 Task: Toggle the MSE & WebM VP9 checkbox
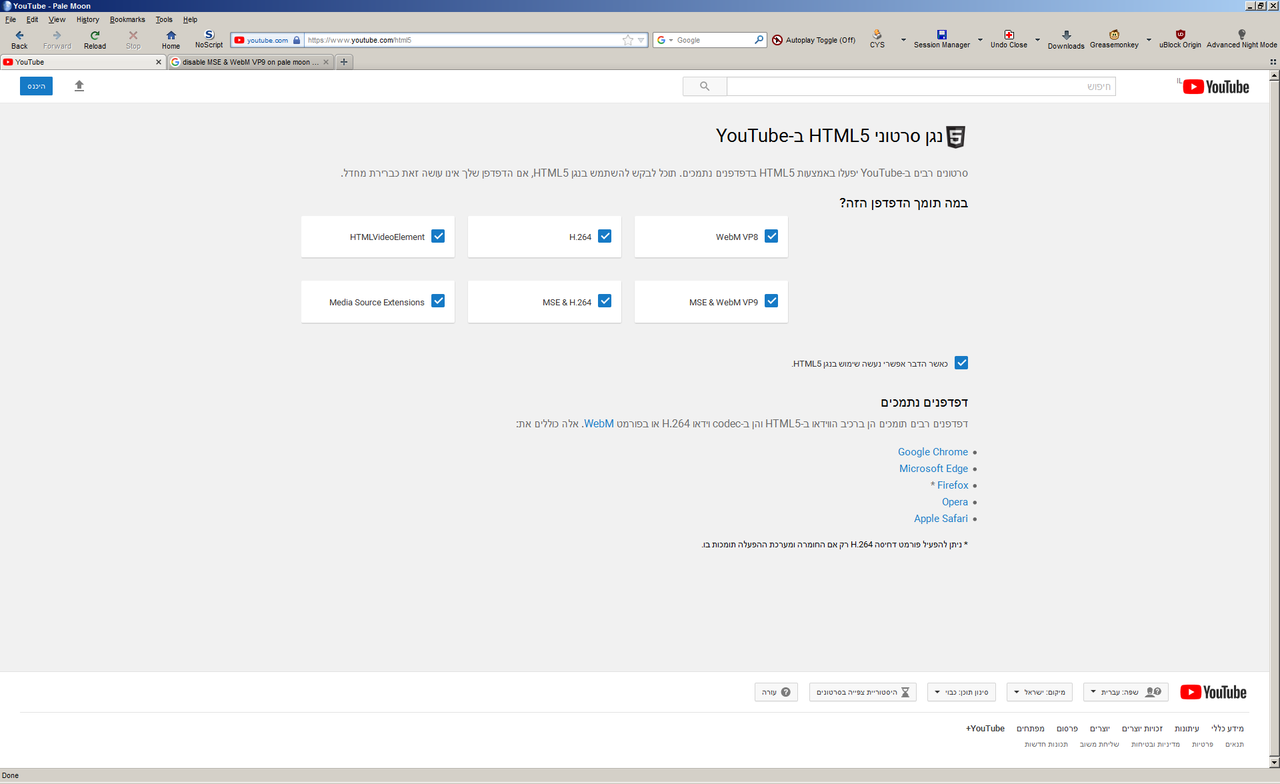[x=771, y=301]
